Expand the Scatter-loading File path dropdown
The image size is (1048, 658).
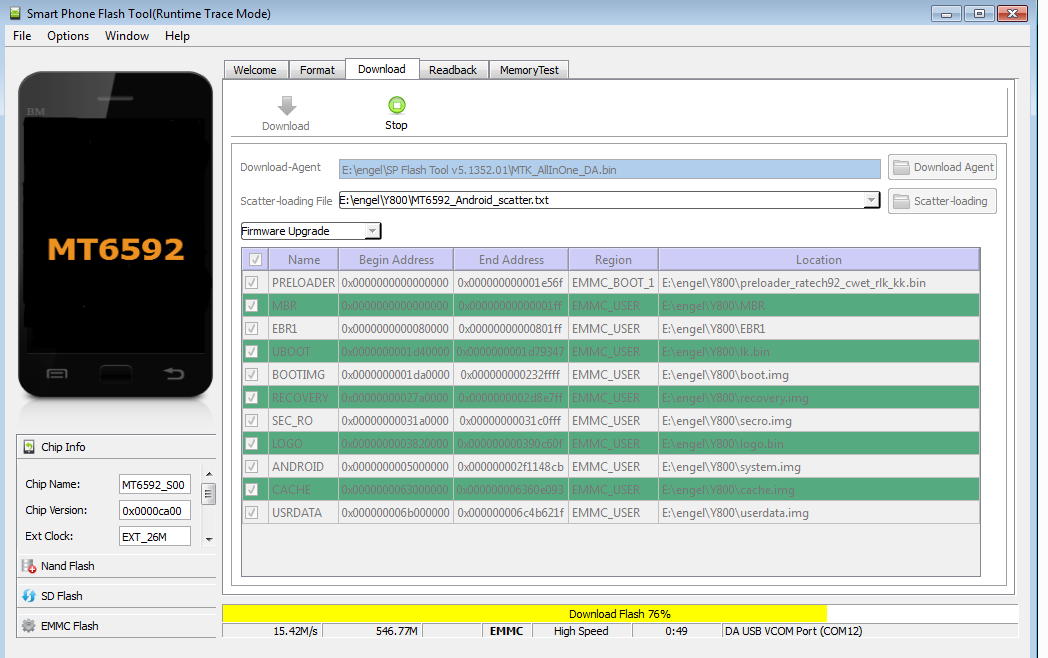tap(871, 200)
